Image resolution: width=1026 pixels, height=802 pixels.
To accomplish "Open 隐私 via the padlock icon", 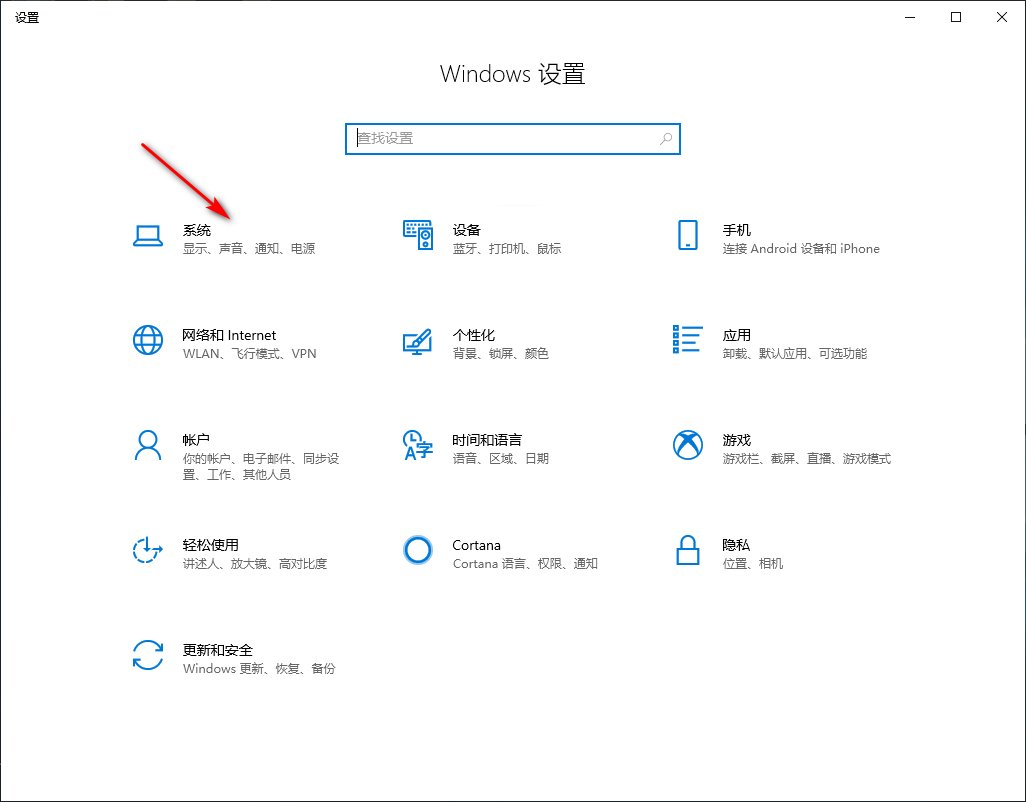I will click(x=688, y=550).
